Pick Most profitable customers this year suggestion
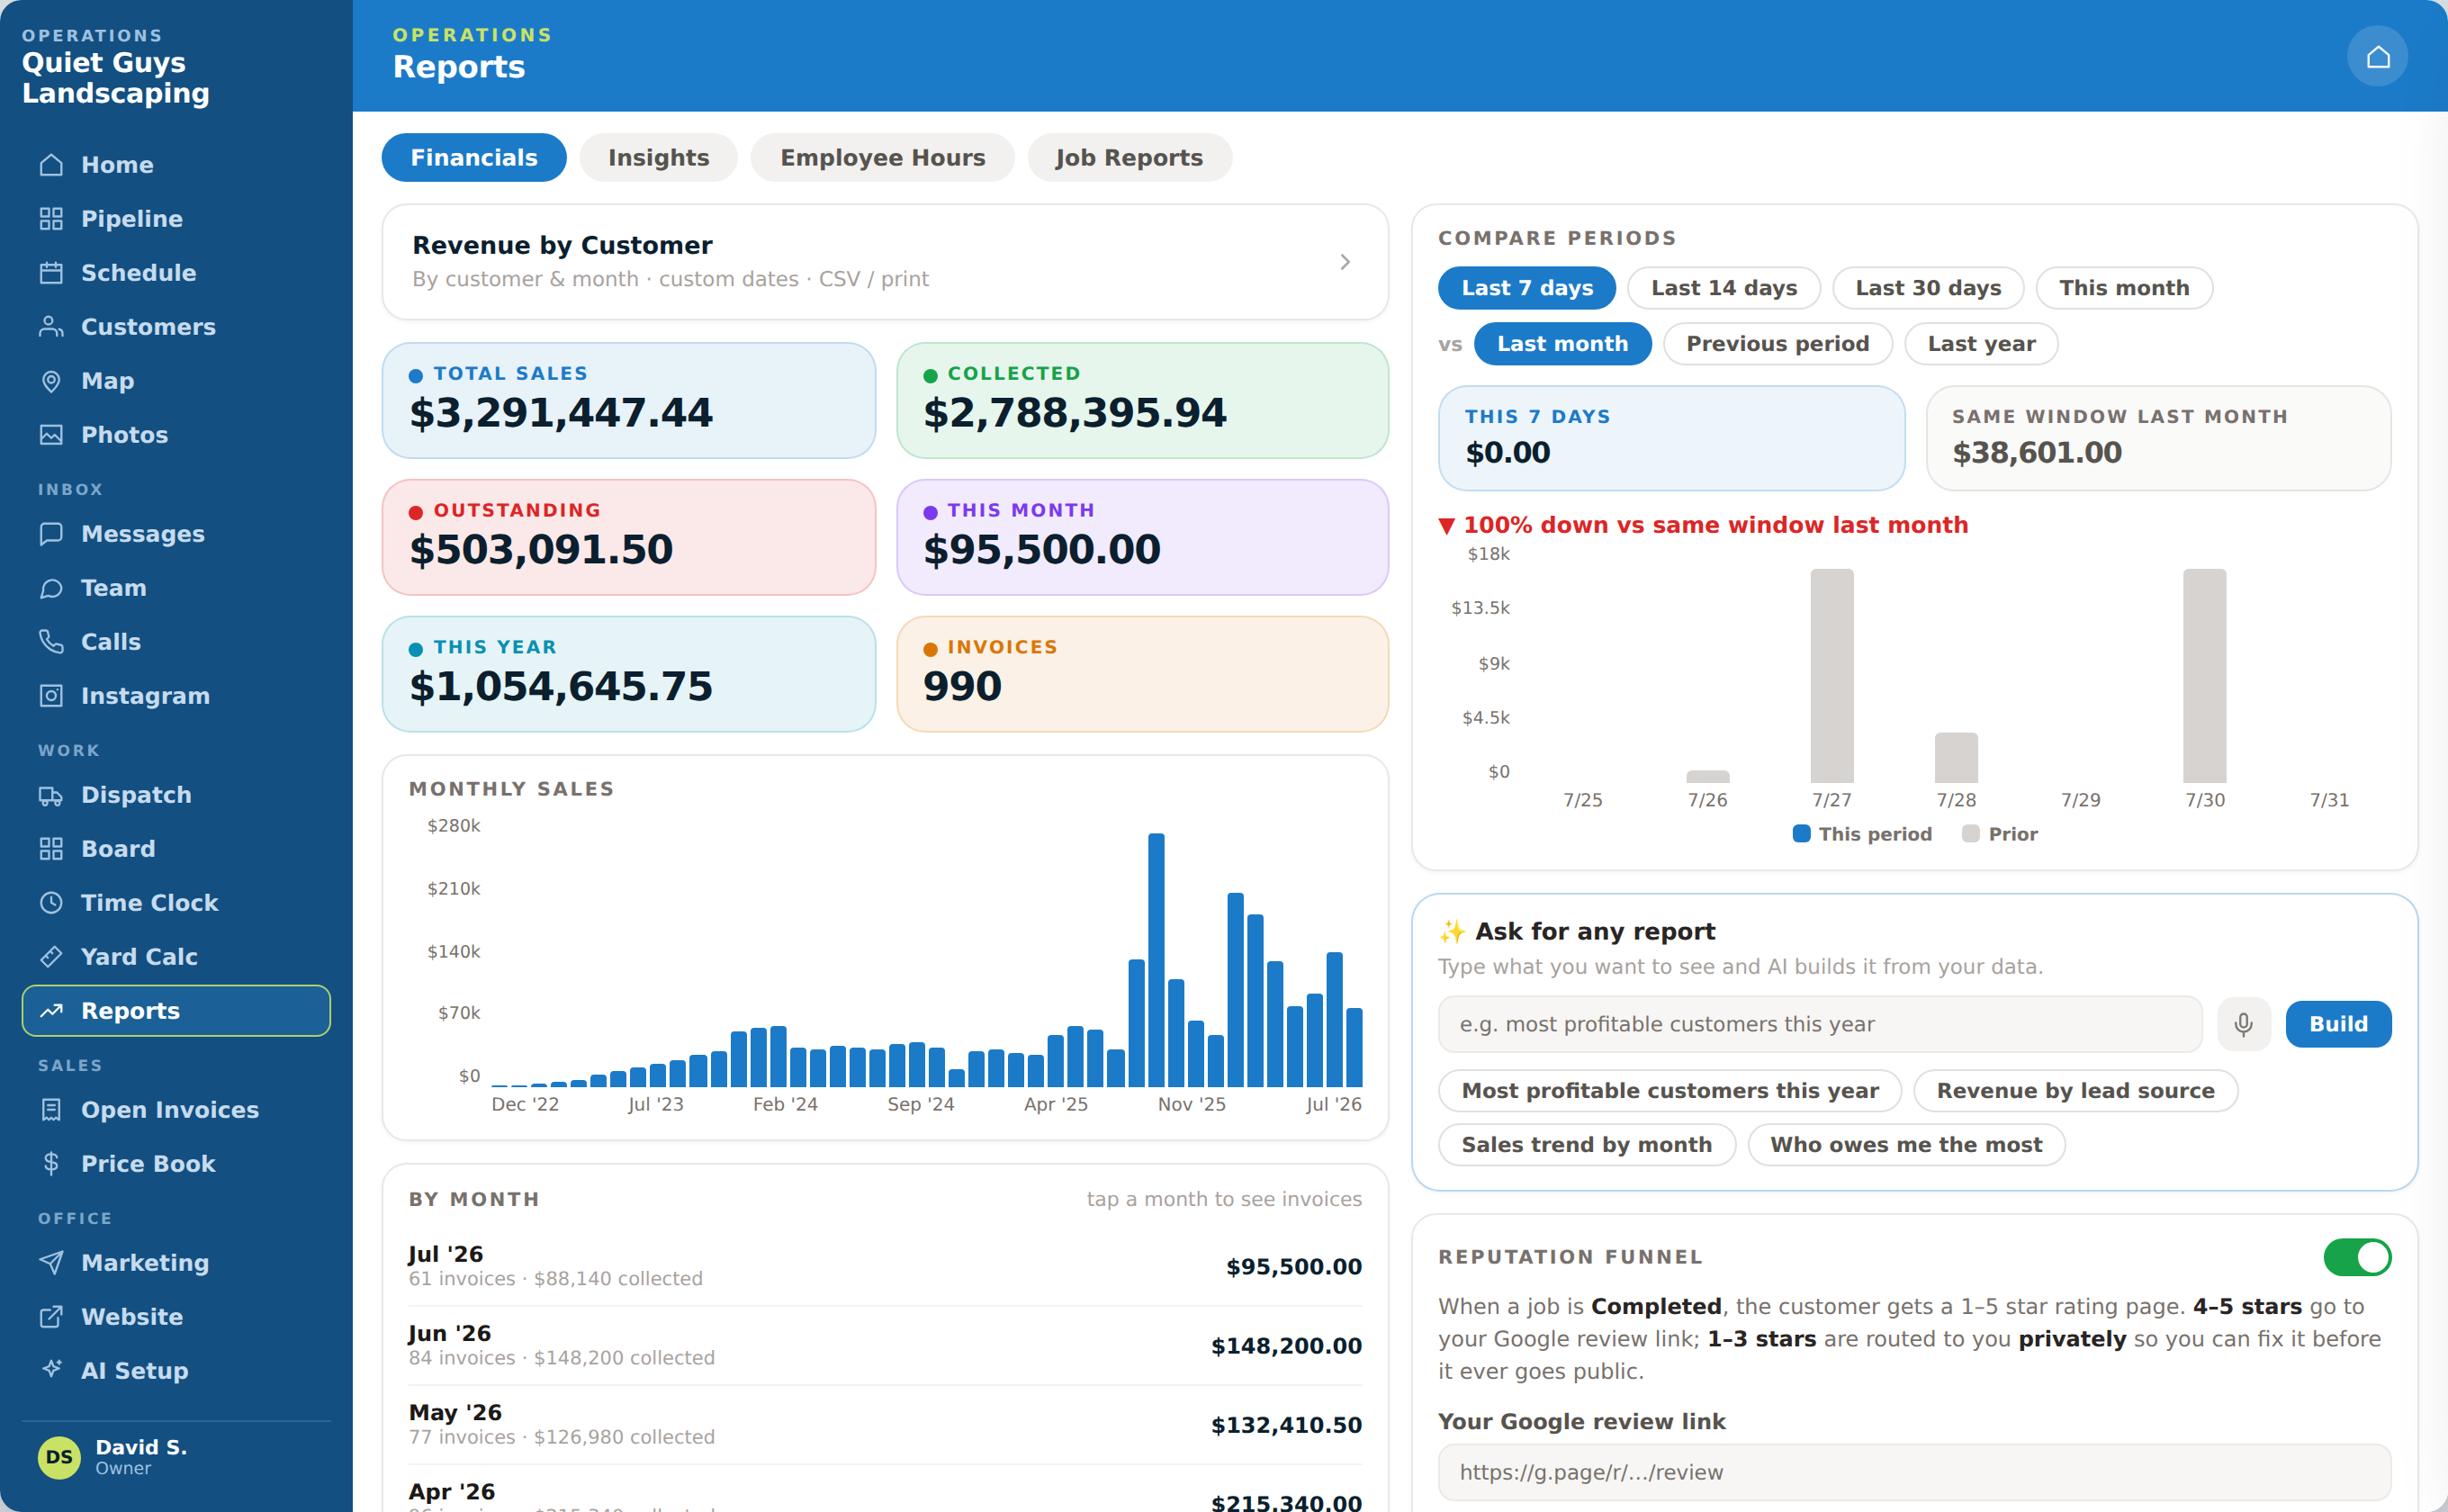2448x1512 pixels. 1670,1091
